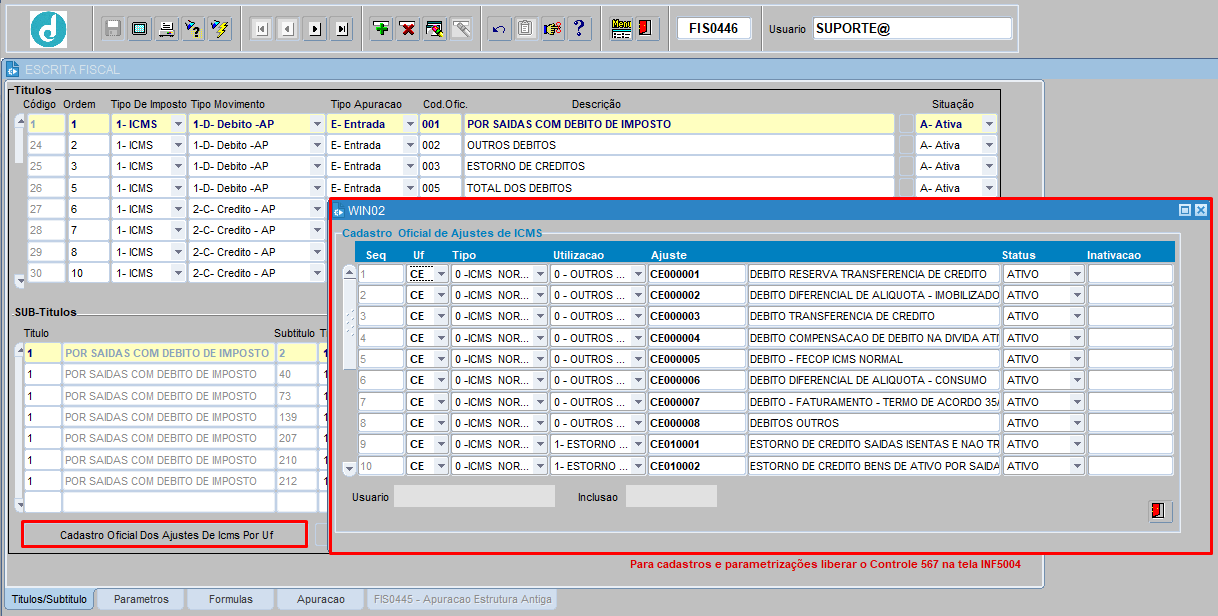Select the Save record icon
Image resolution: width=1218 pixels, height=616 pixels.
tap(112, 28)
